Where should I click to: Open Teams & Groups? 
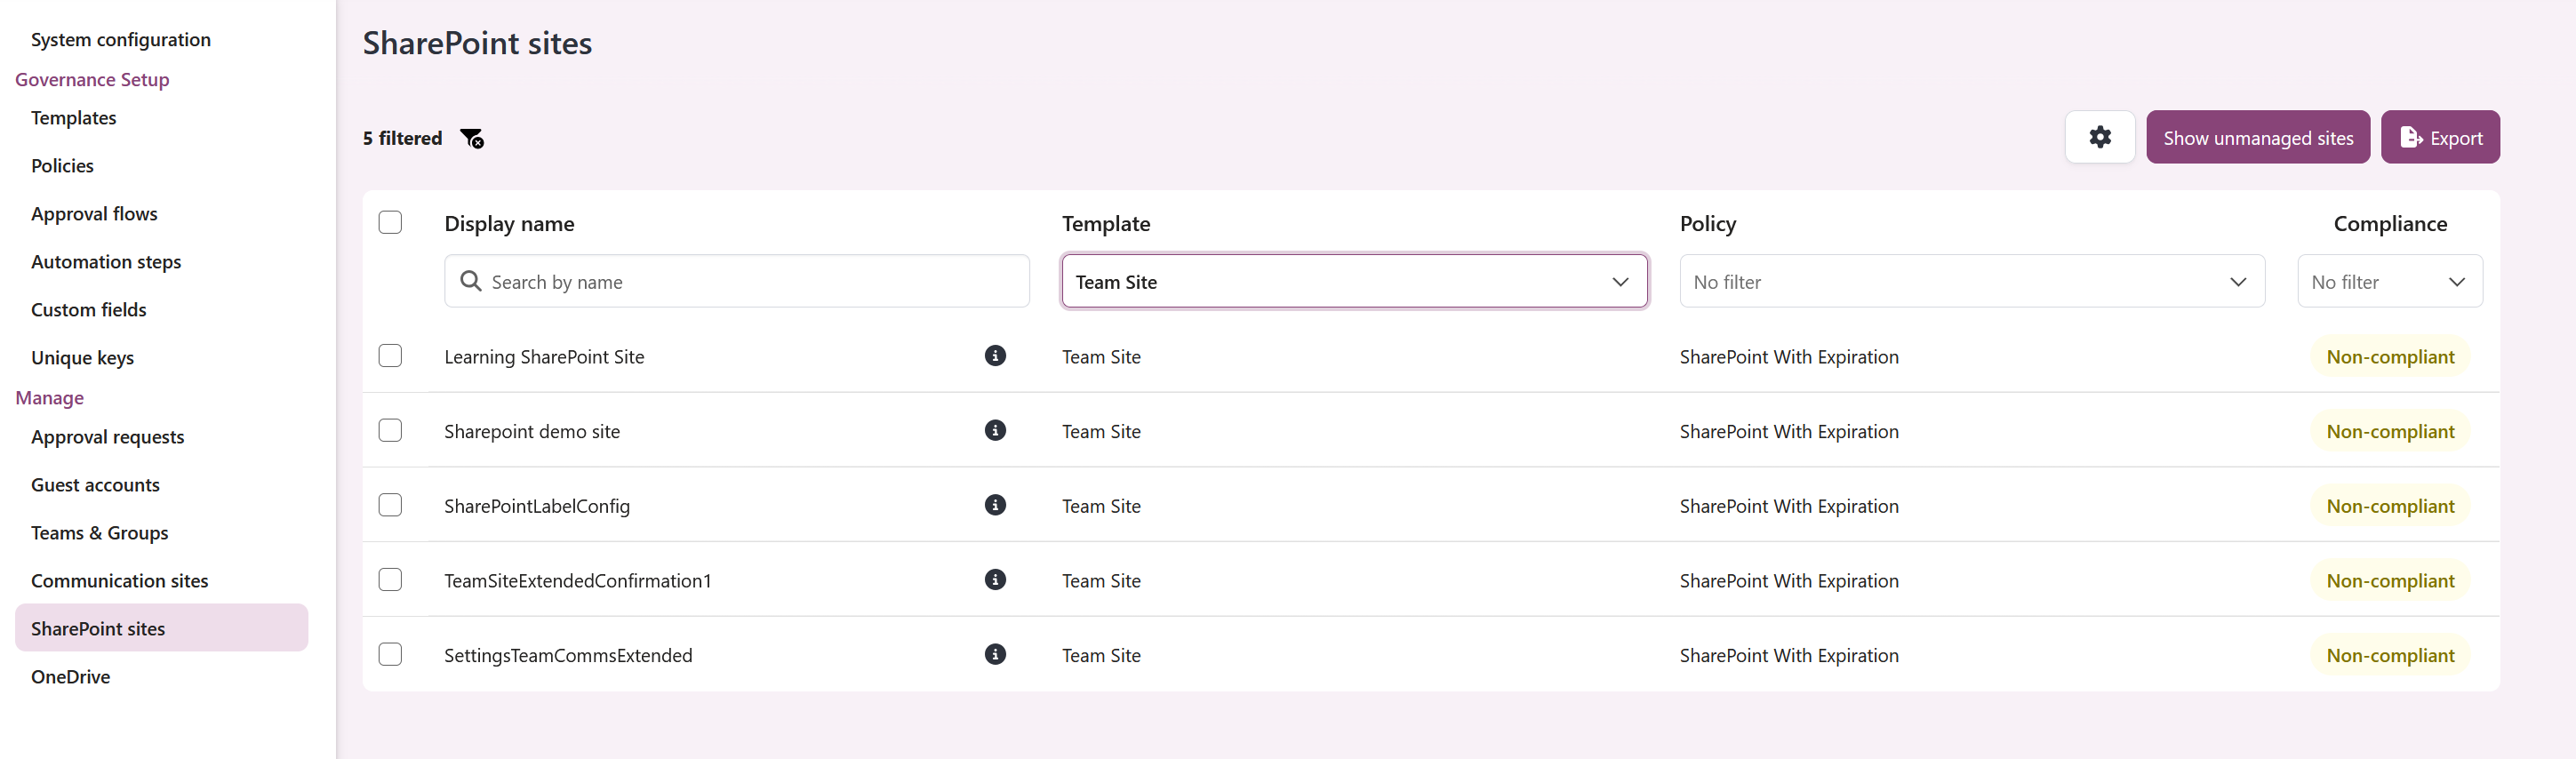click(x=100, y=533)
